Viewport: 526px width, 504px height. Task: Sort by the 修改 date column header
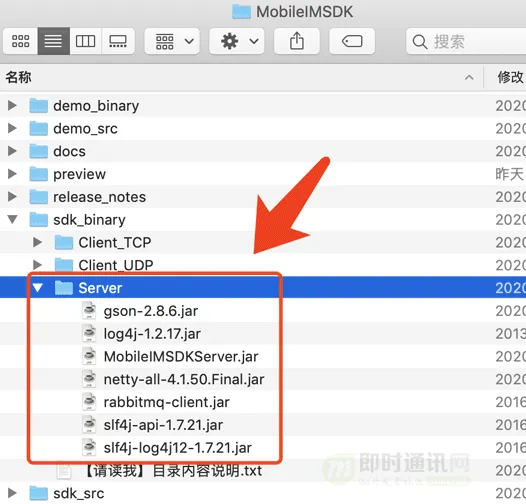pyautogui.click(x=510, y=78)
